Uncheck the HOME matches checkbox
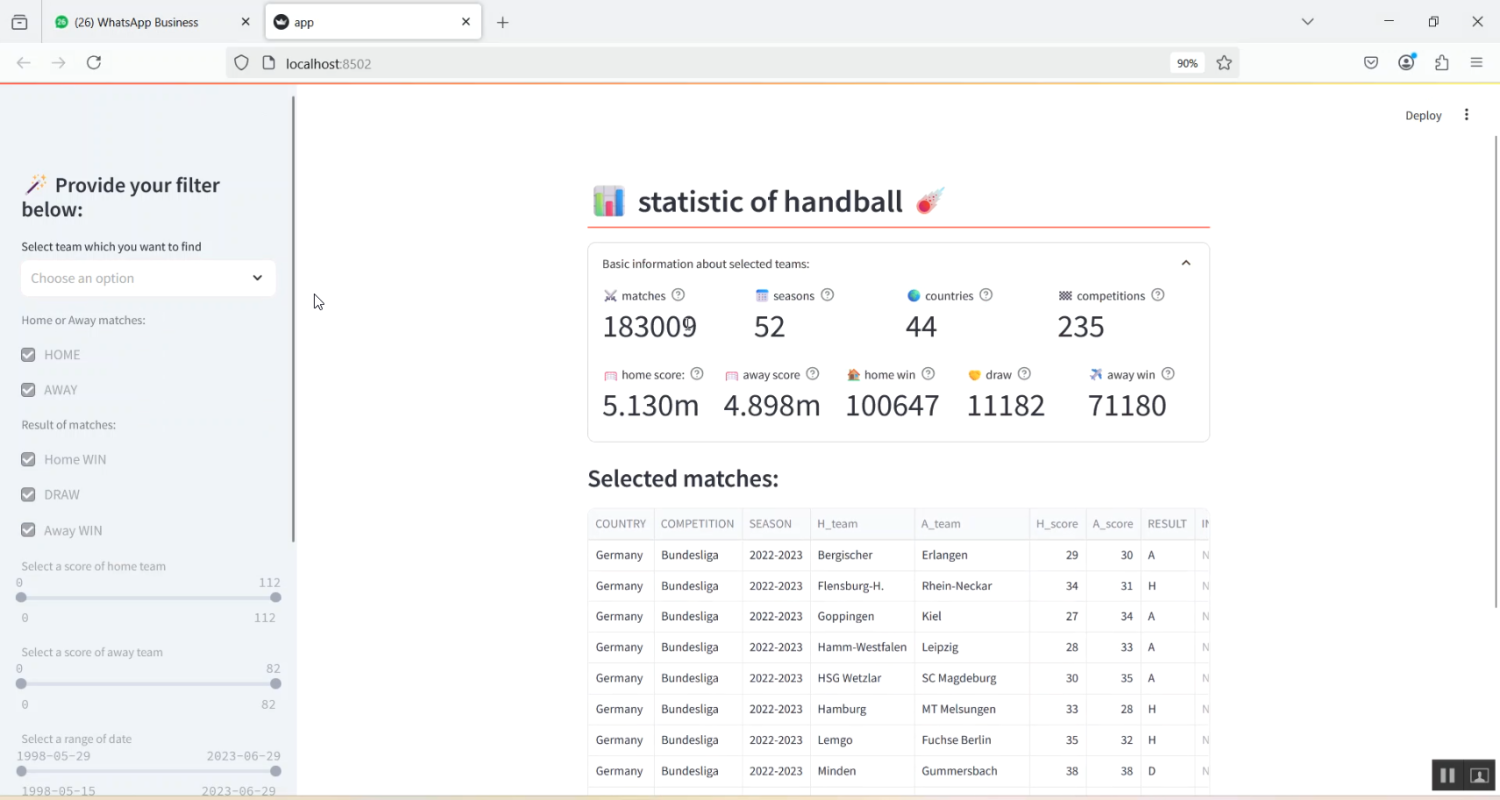 coord(28,355)
